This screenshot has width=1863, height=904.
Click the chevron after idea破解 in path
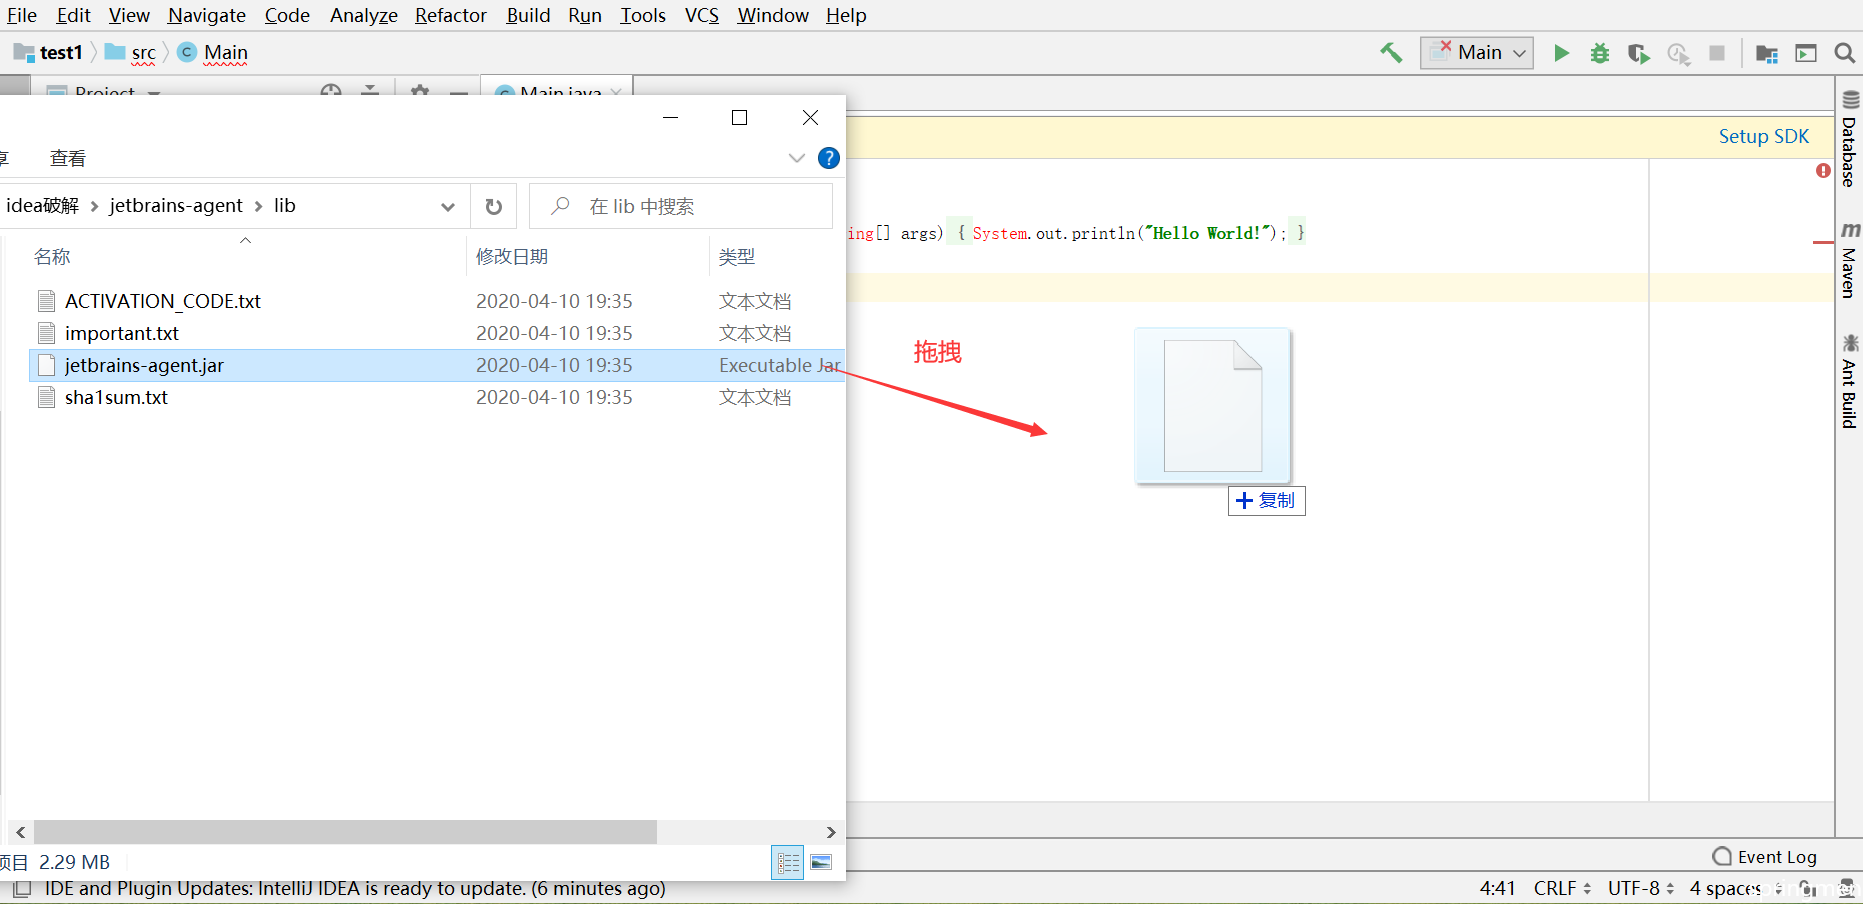[94, 206]
